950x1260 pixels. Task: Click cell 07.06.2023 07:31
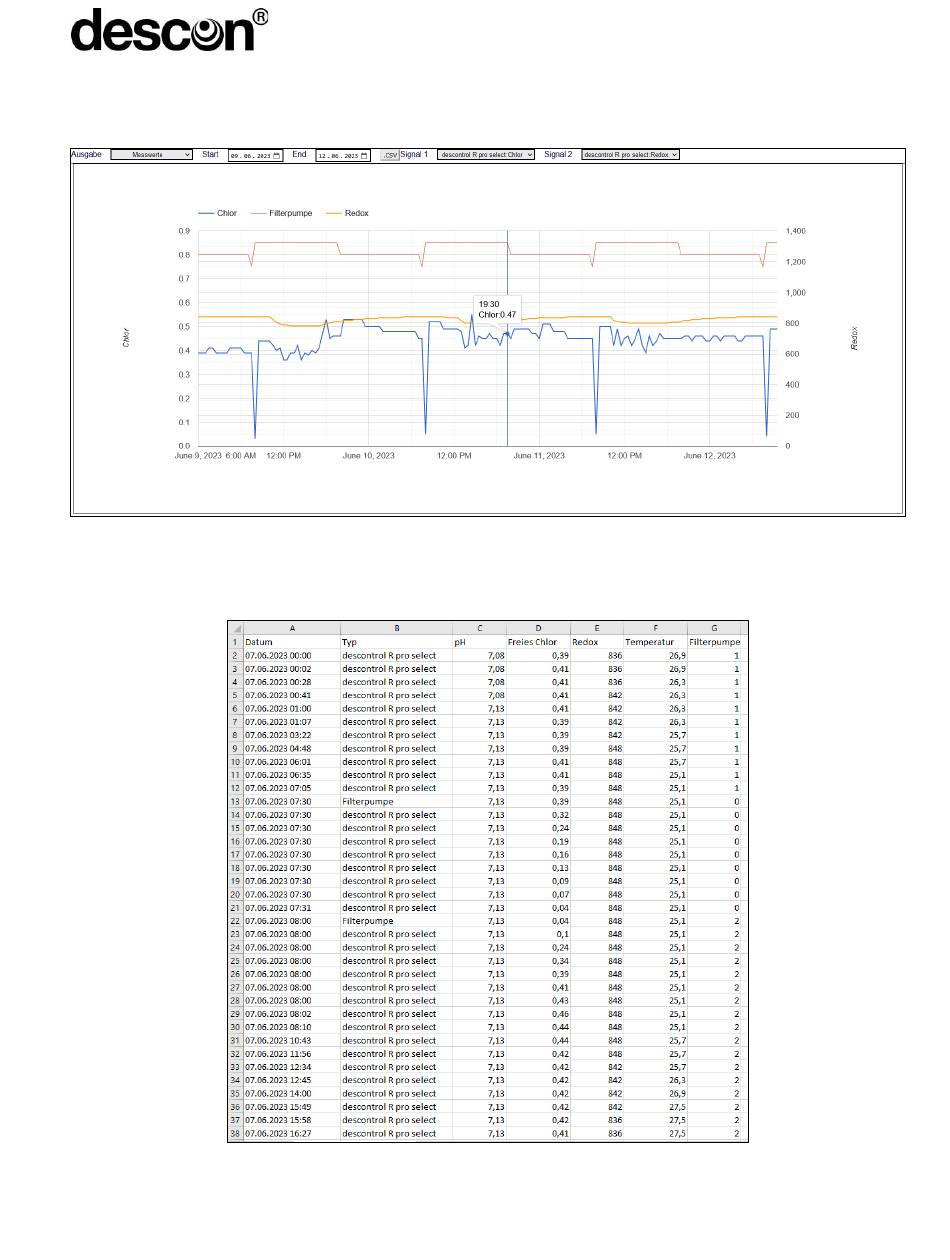coord(291,908)
